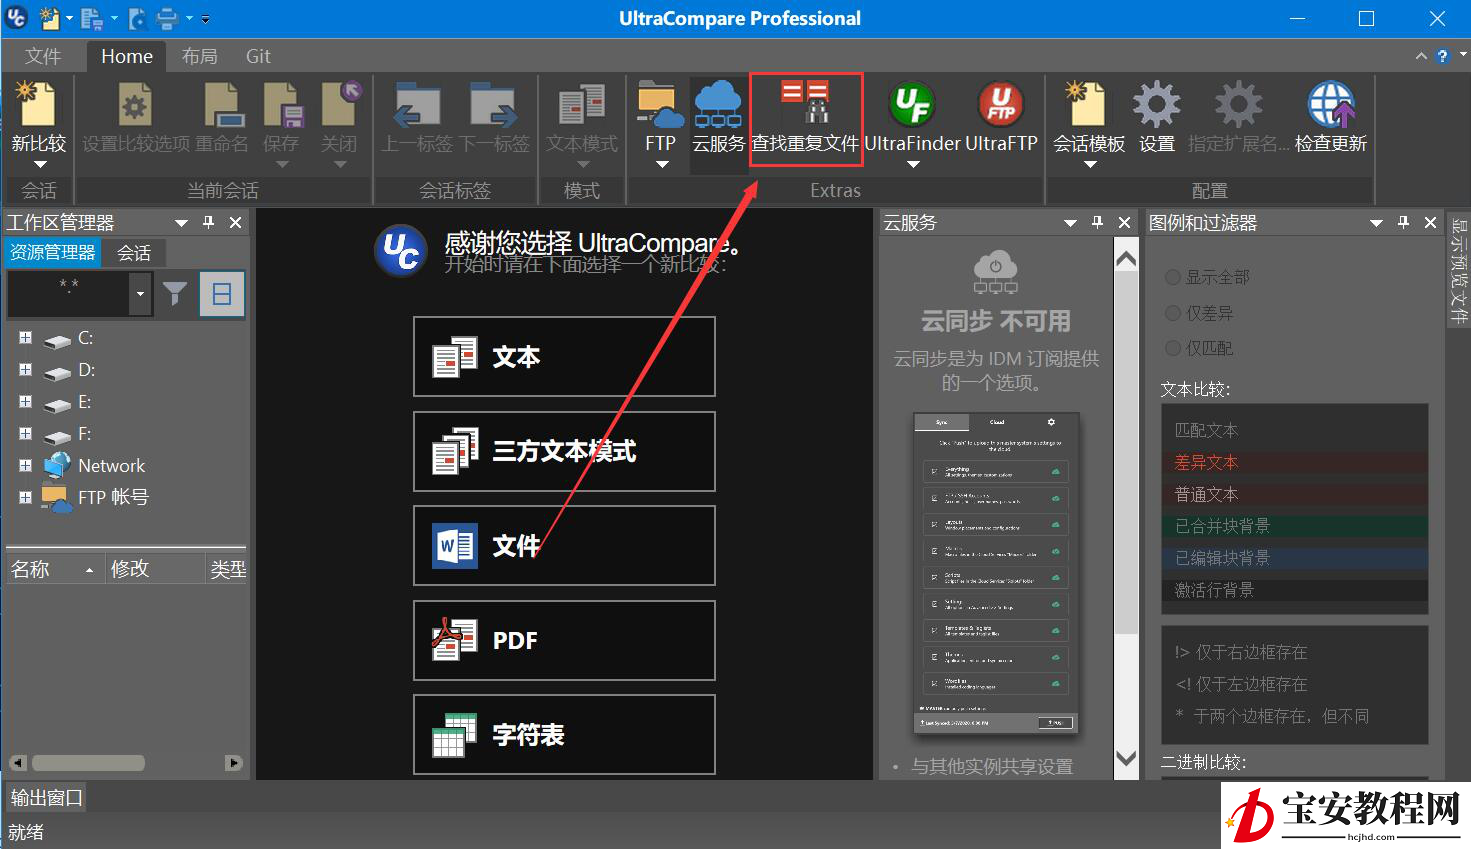The height and width of the screenshot is (849, 1471).
Task: Open the 图例和过滤器 panel options dropdown
Action: click(1376, 222)
